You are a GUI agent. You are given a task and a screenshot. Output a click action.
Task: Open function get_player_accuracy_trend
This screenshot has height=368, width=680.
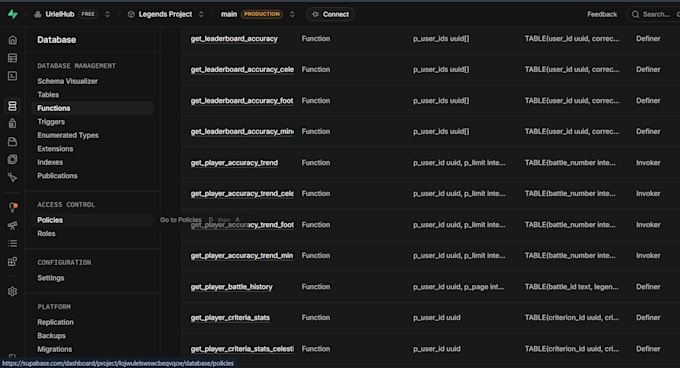[x=234, y=163]
